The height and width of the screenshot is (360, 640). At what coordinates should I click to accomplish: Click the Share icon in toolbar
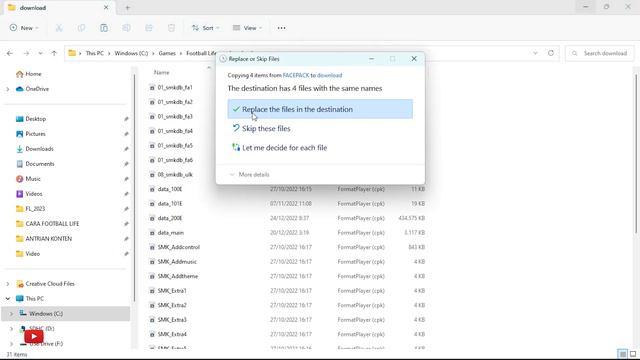point(149,28)
